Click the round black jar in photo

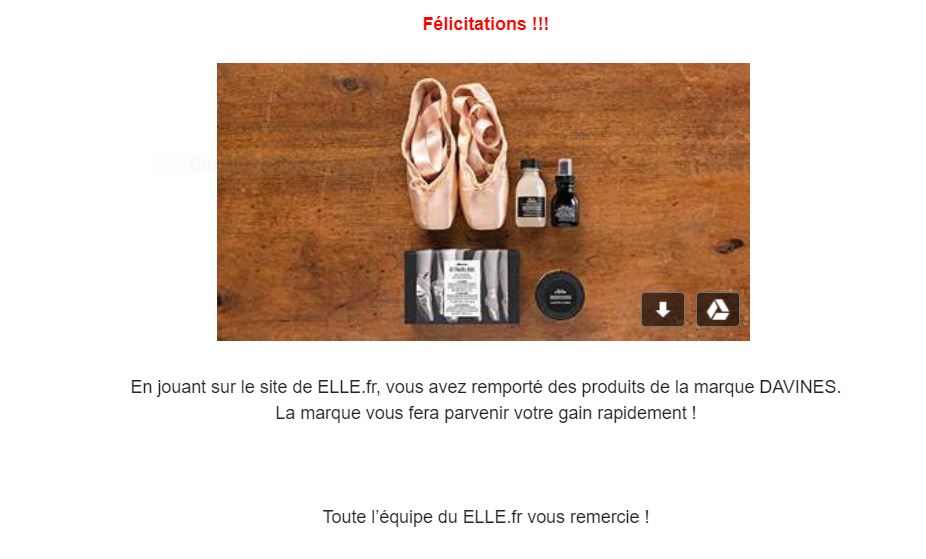(559, 295)
